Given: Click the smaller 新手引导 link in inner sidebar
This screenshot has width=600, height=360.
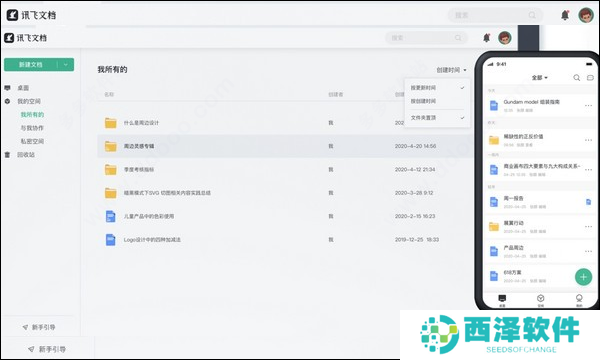Looking at the screenshot, I should [x=39, y=327].
